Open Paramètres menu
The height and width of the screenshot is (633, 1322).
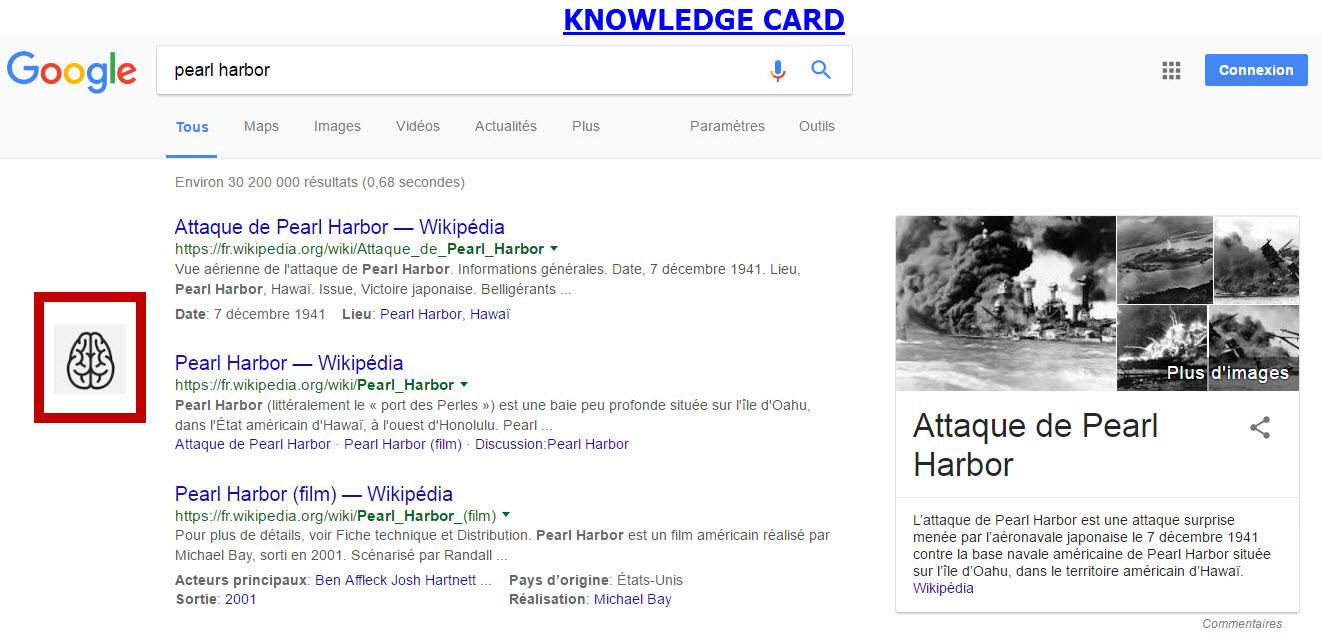[x=727, y=126]
